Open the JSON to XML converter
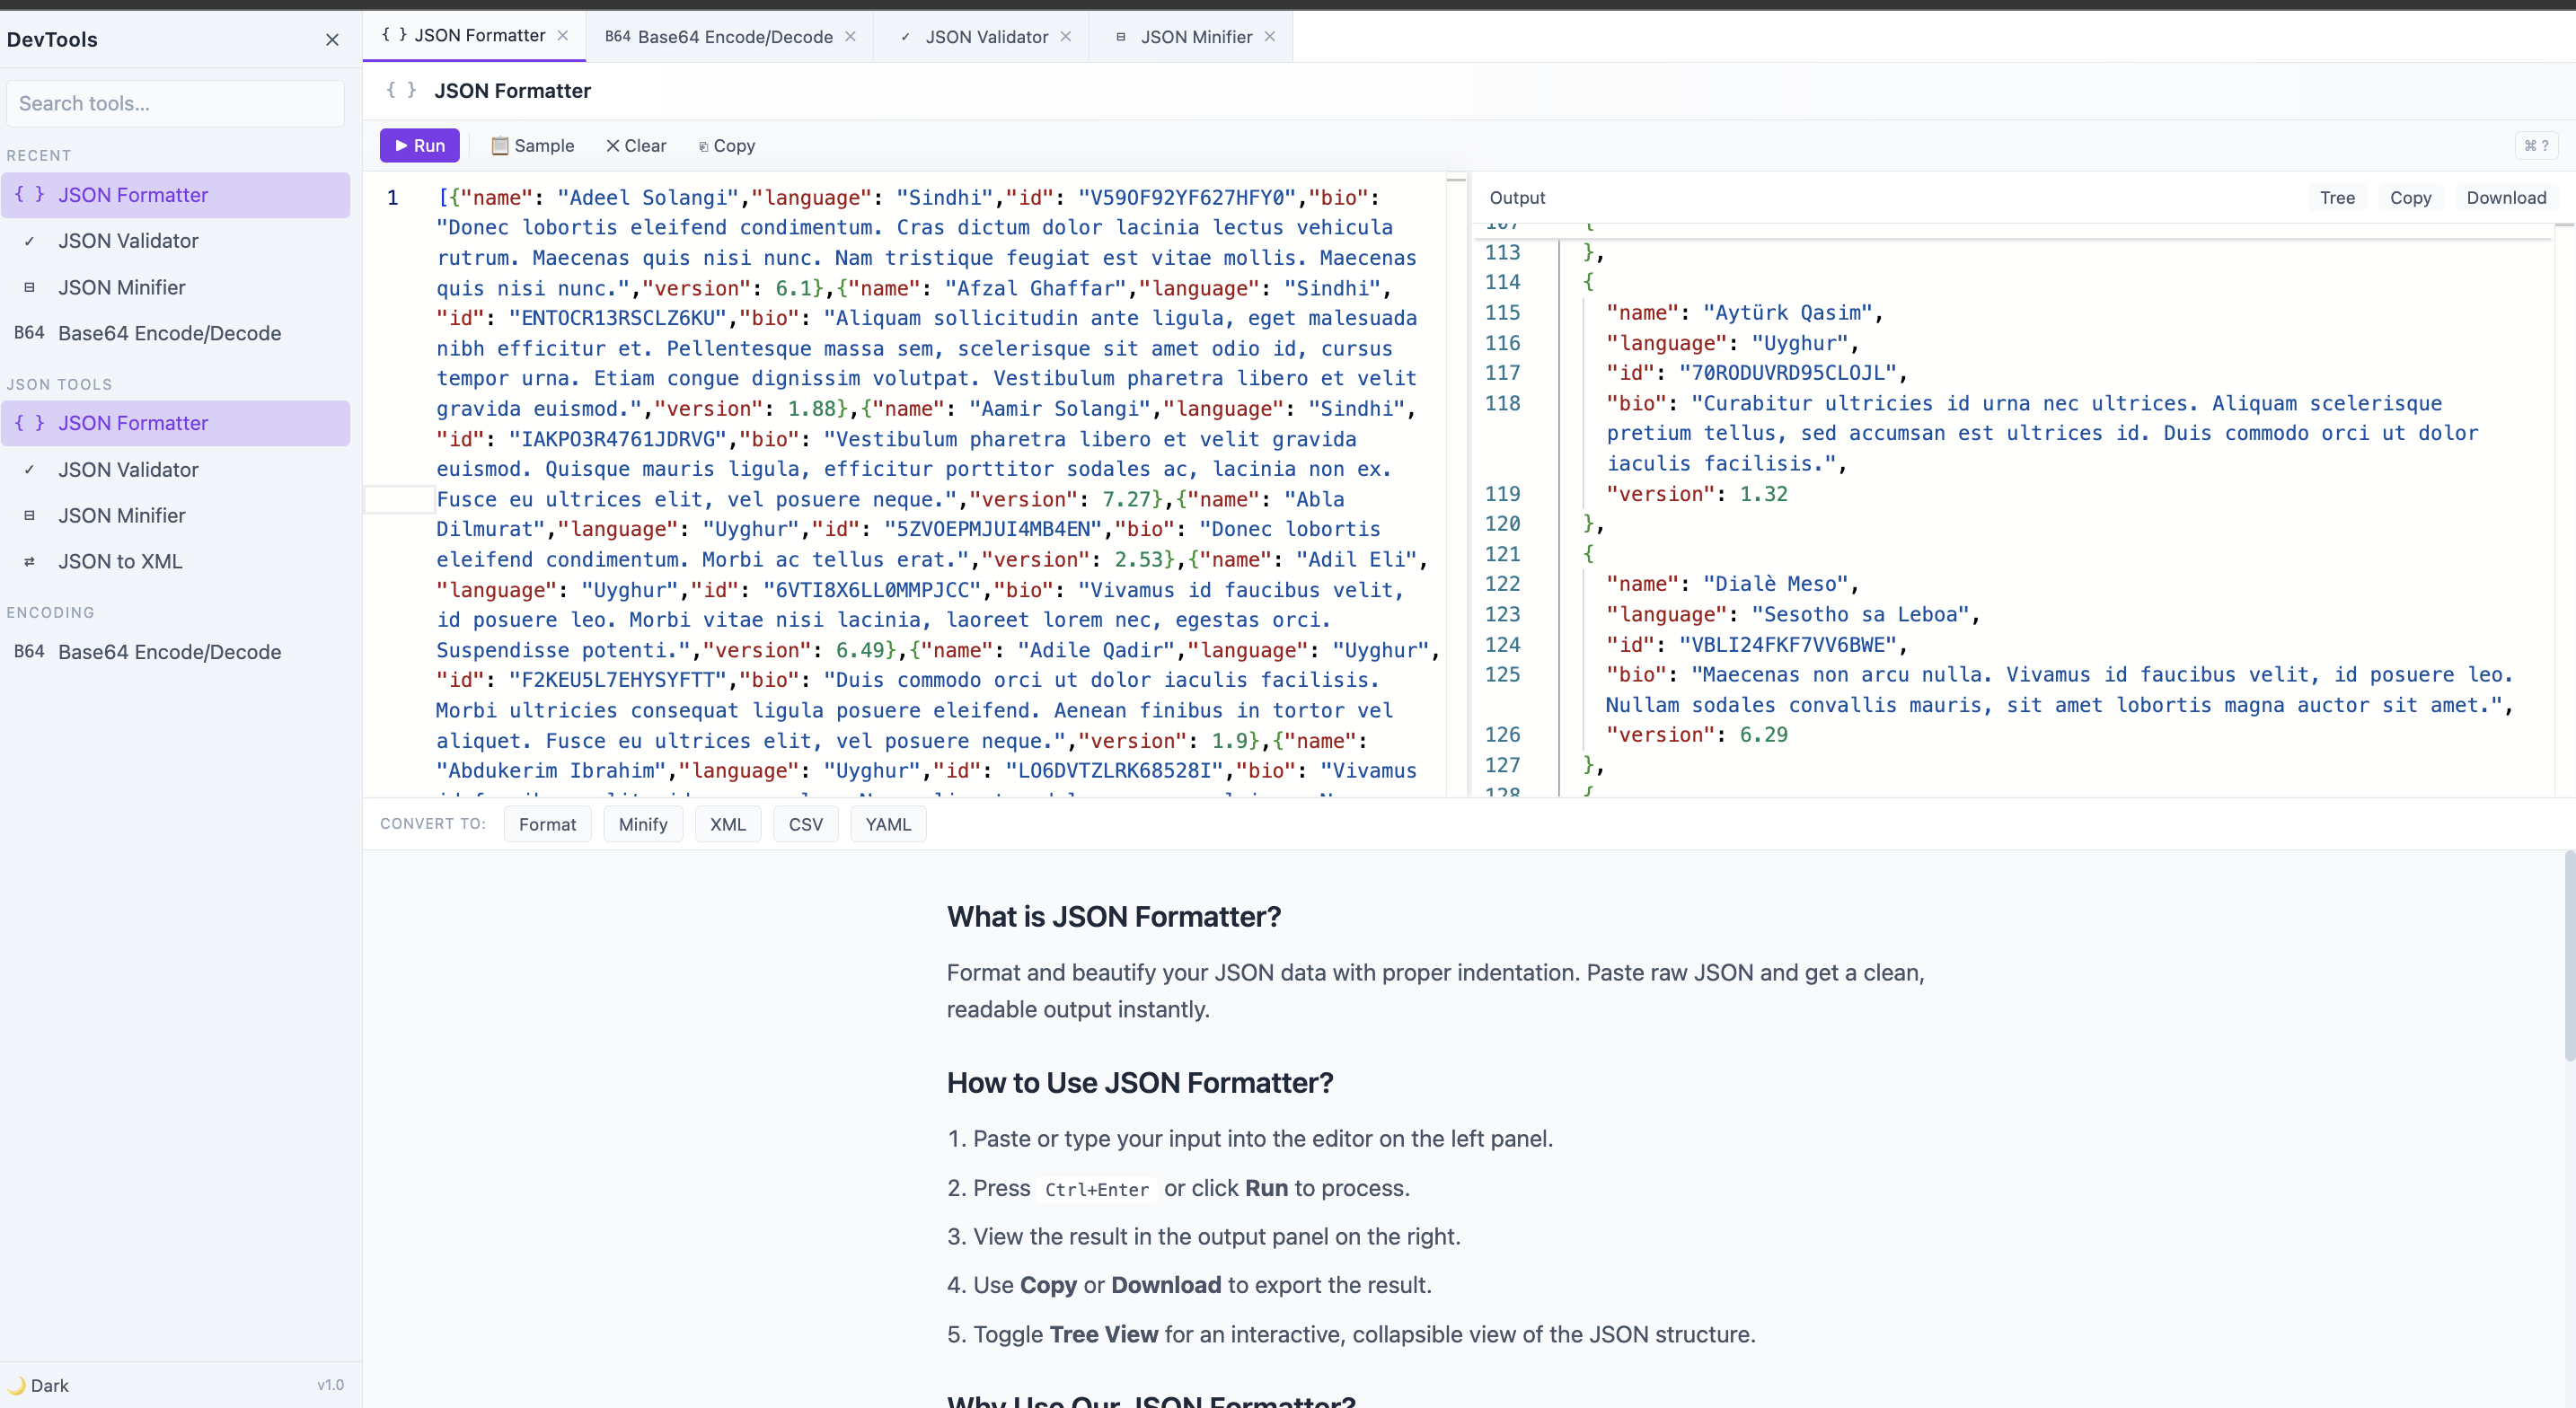The height and width of the screenshot is (1408, 2576). (x=120, y=561)
